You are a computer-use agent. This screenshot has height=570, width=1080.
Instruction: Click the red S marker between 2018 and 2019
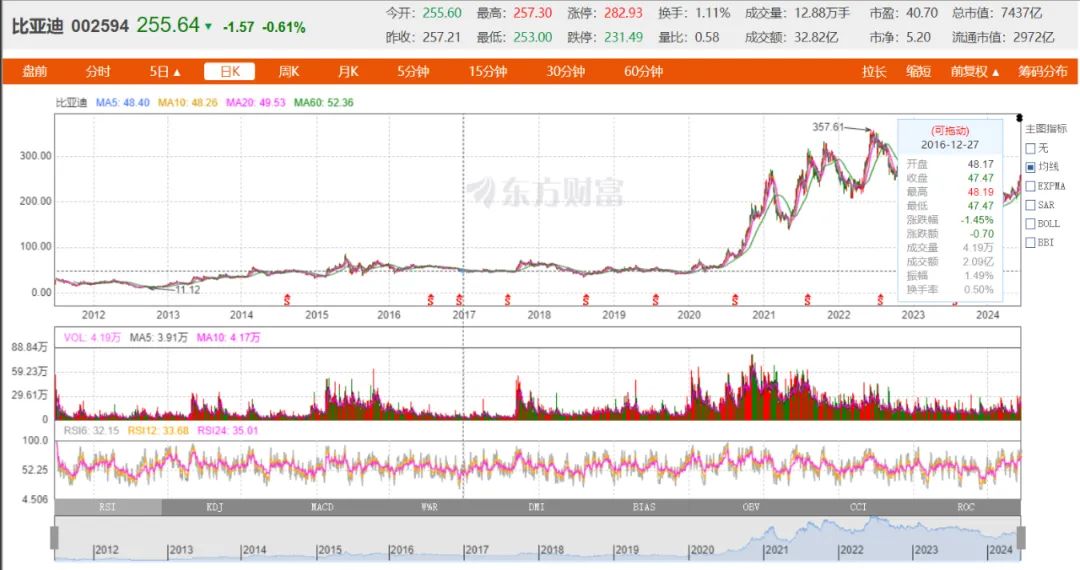pos(585,299)
